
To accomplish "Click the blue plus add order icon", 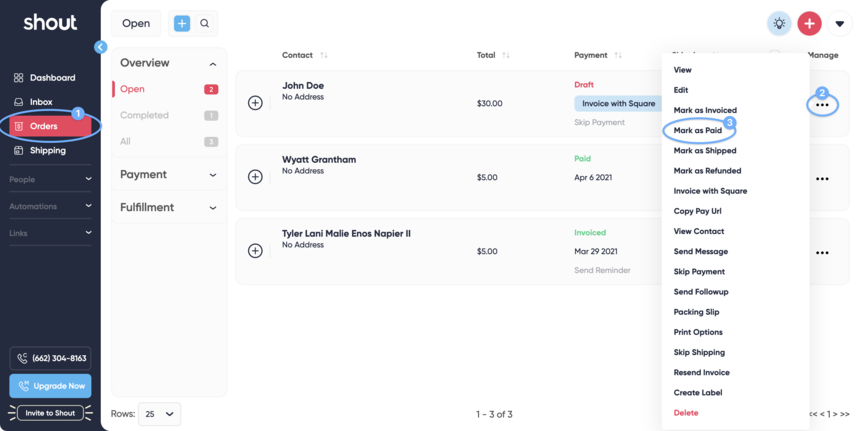I will [182, 24].
